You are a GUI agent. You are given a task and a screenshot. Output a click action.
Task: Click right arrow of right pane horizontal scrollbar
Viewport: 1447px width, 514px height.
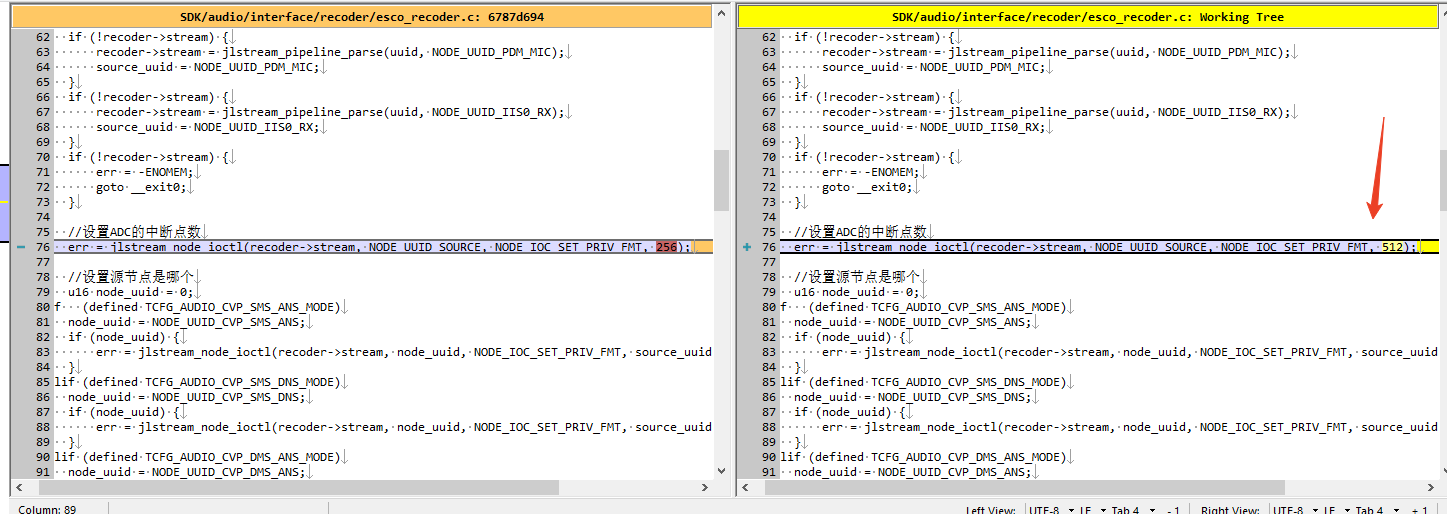[1431, 487]
